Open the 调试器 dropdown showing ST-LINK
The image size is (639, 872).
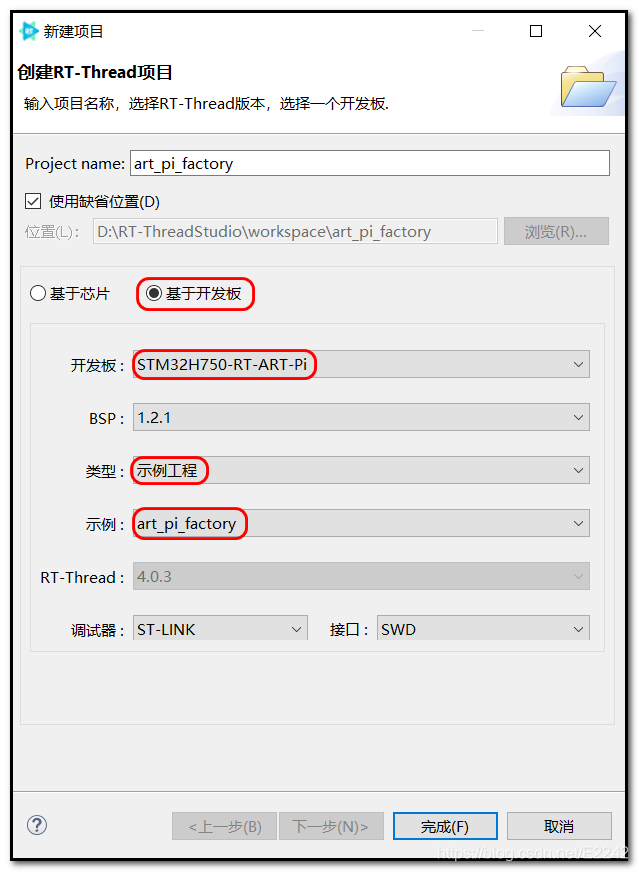(220, 628)
